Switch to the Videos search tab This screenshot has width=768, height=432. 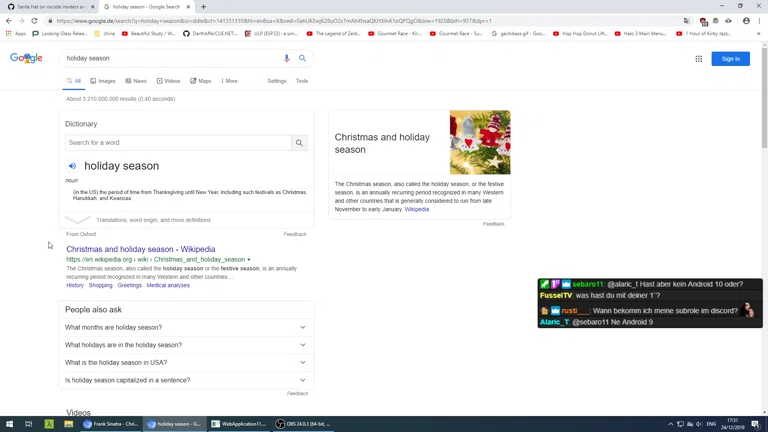pos(168,81)
